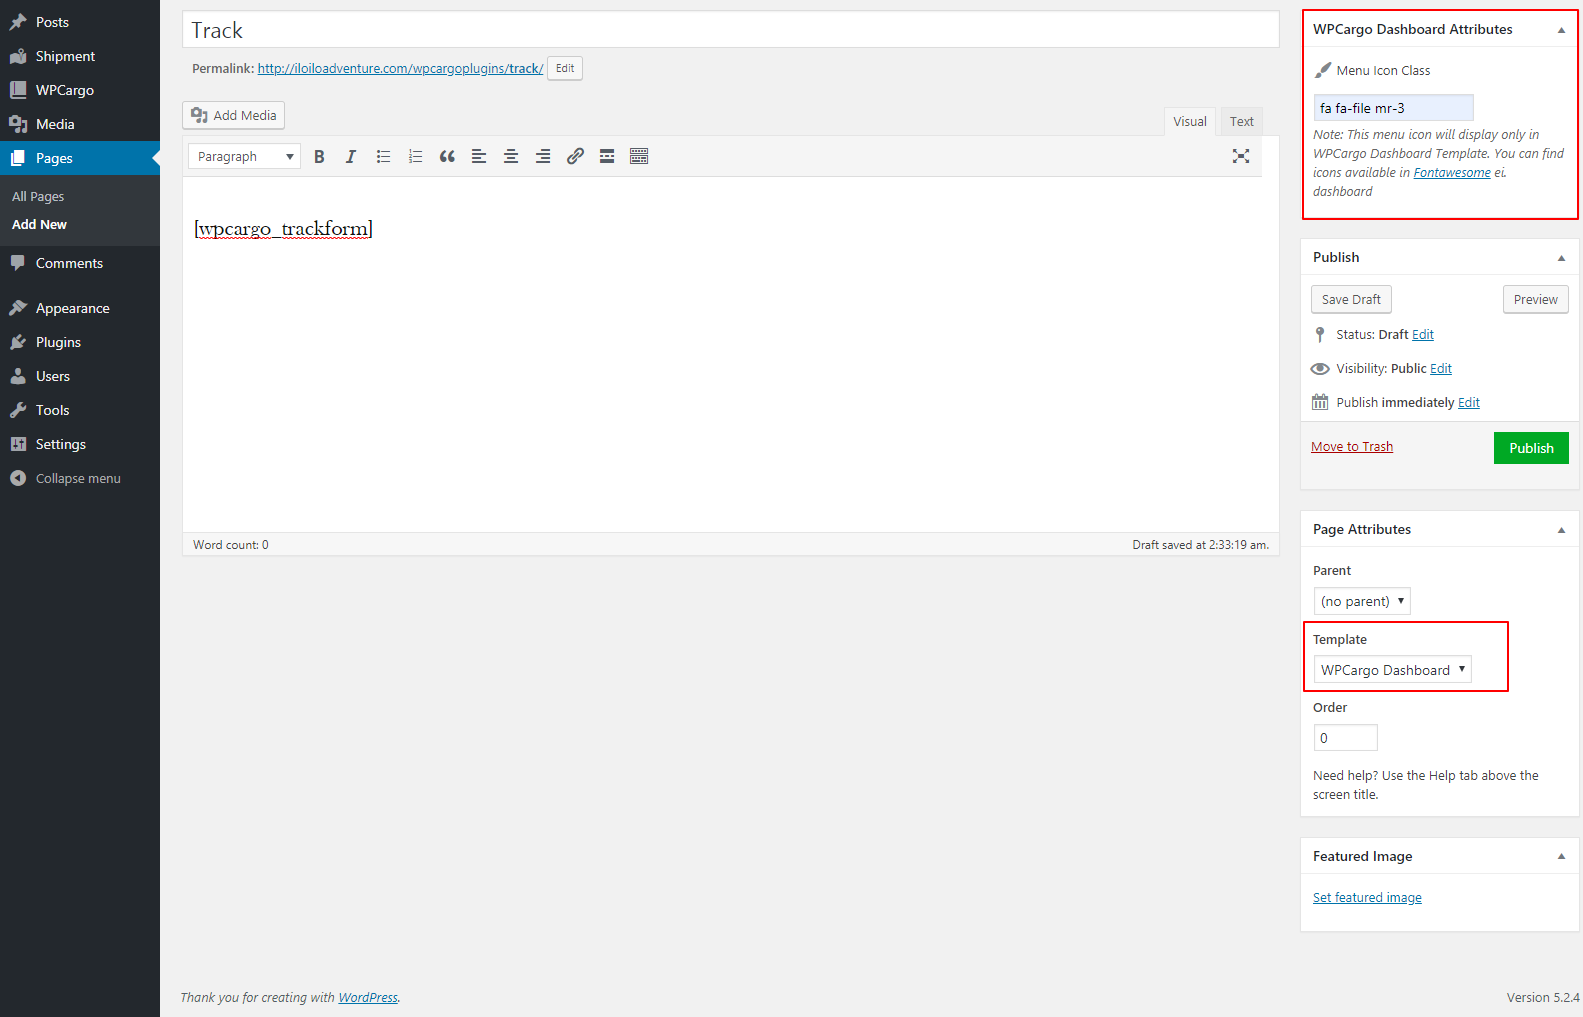1583x1017 pixels.
Task: Enable distraction-free writing mode
Action: tap(1241, 156)
